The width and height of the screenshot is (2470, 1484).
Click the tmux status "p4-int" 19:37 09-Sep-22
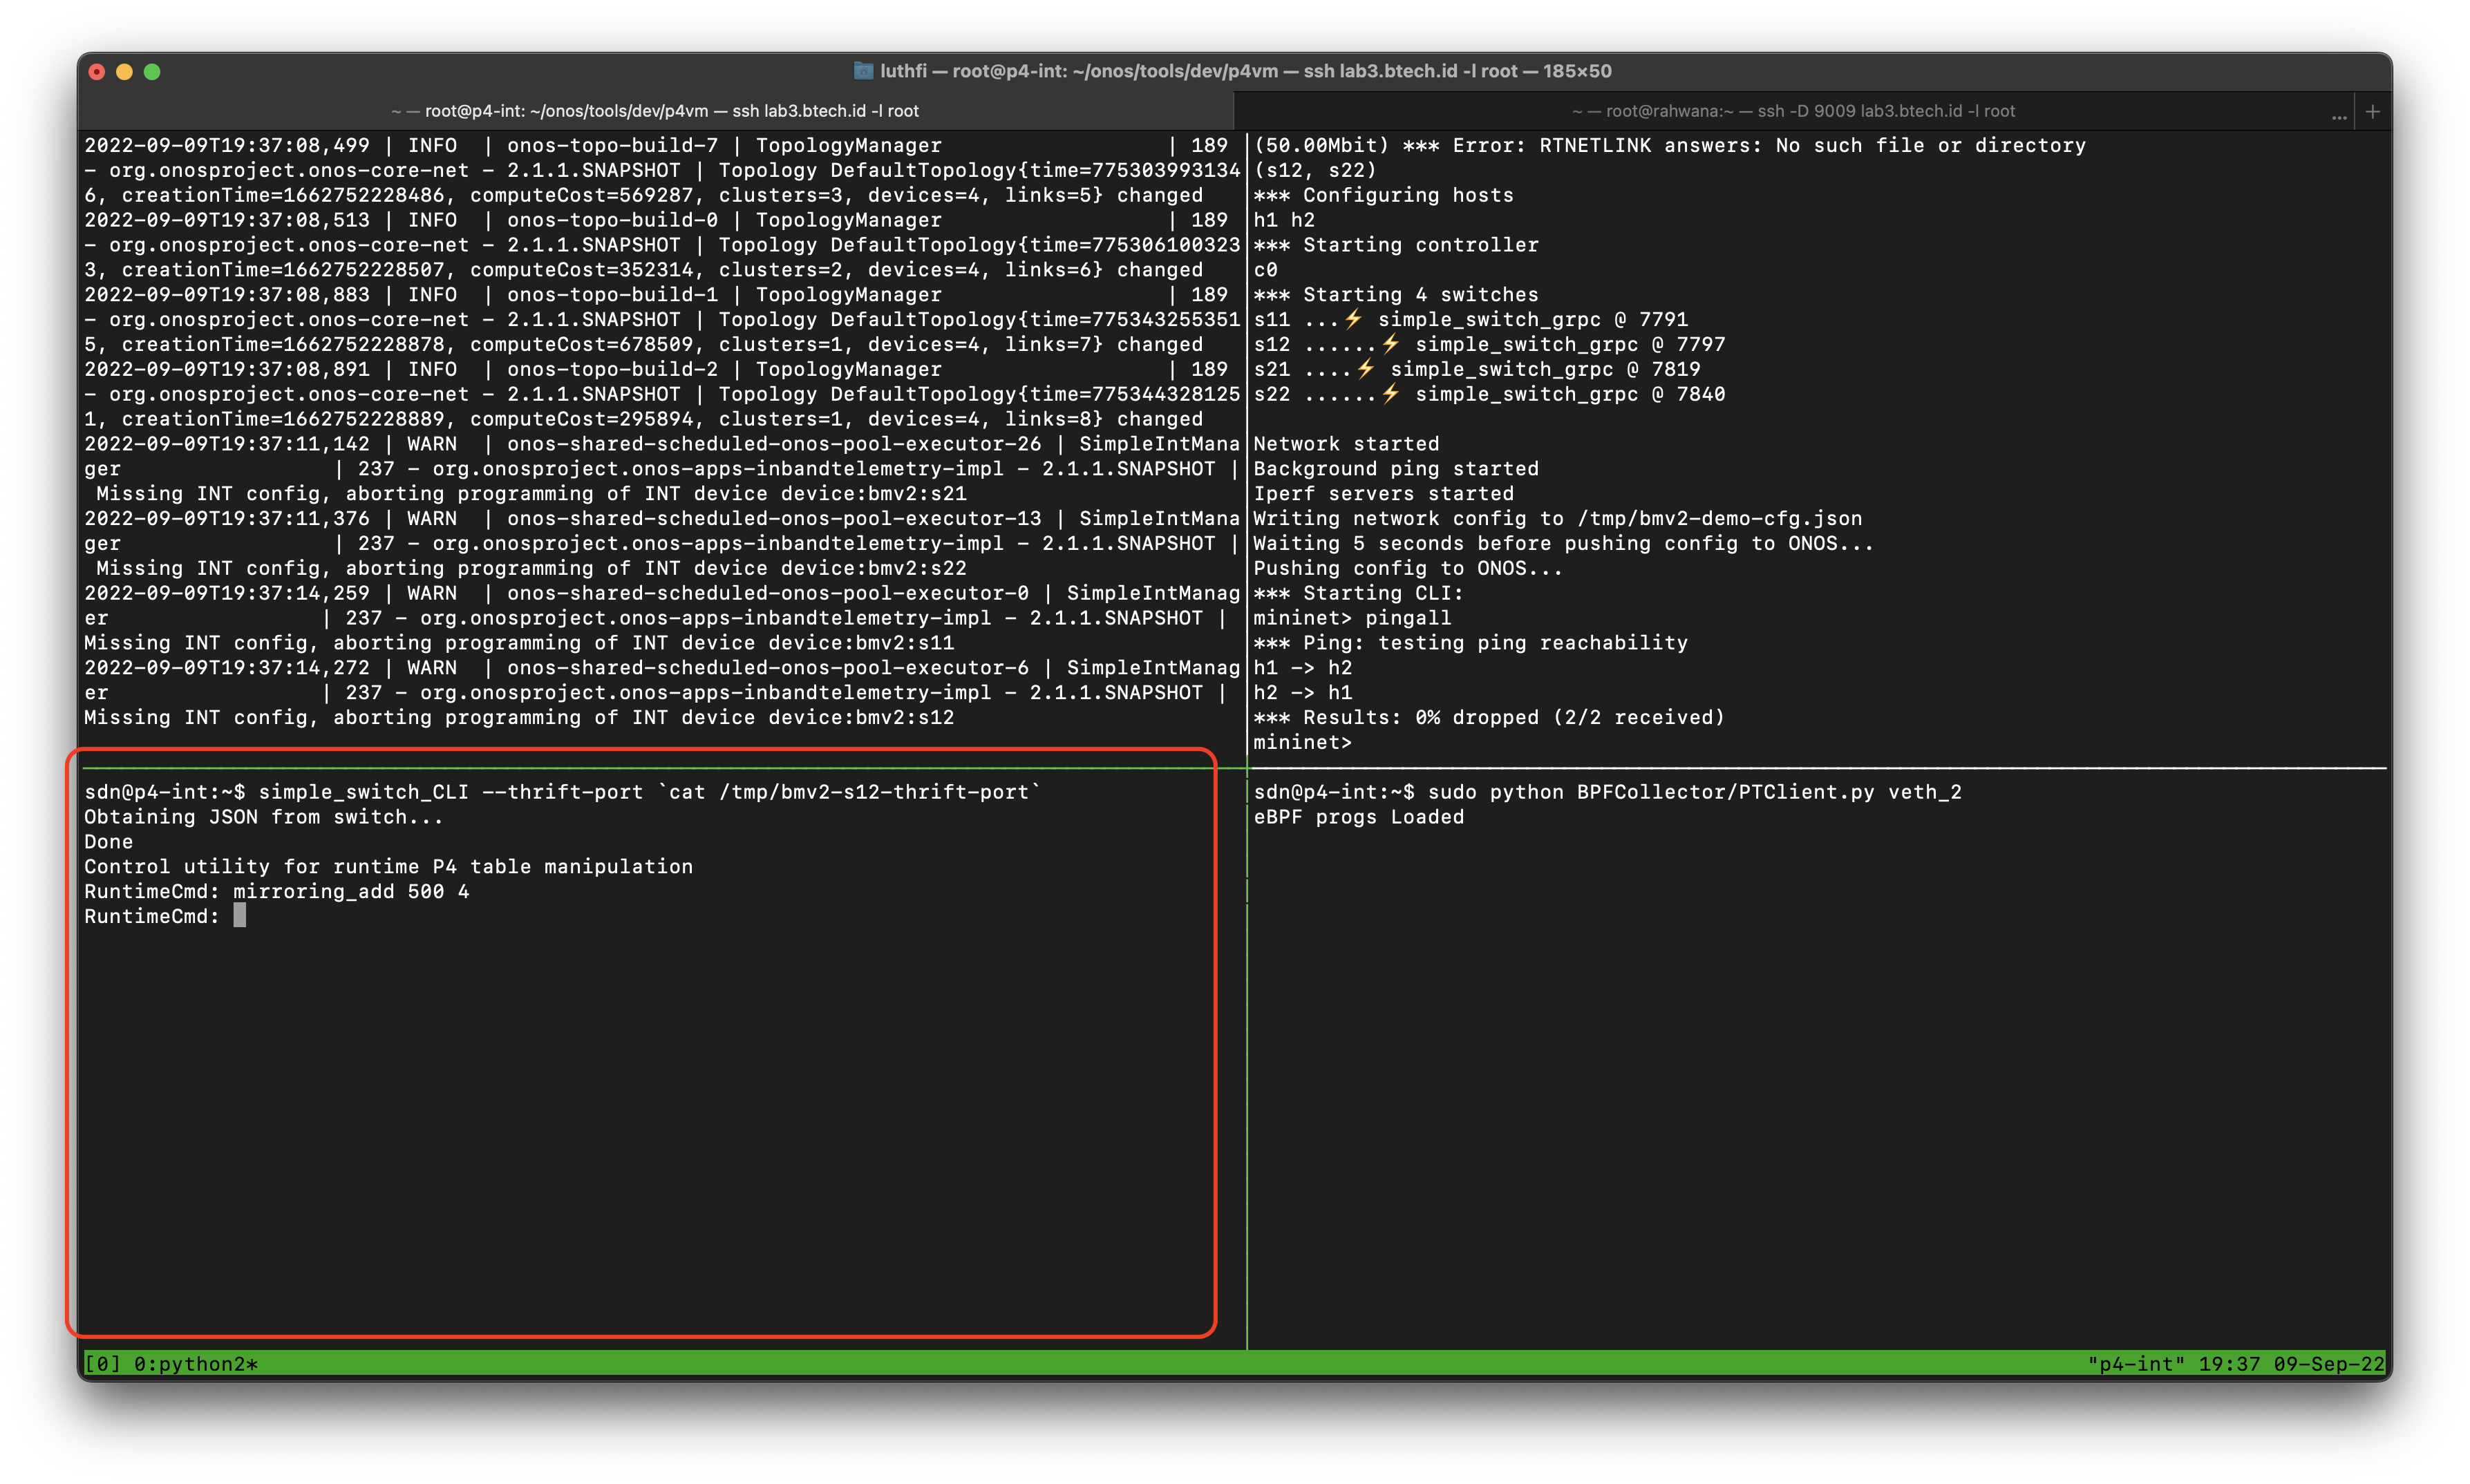(x=2235, y=1364)
